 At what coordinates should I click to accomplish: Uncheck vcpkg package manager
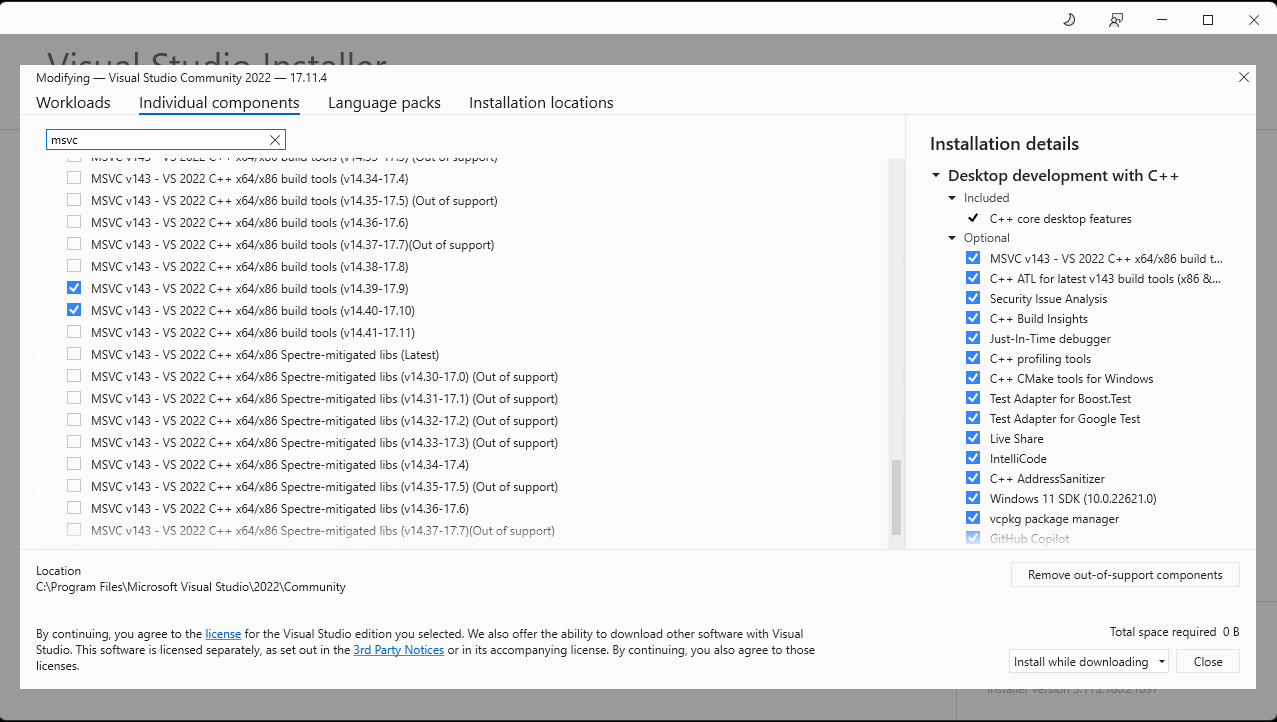[973, 518]
